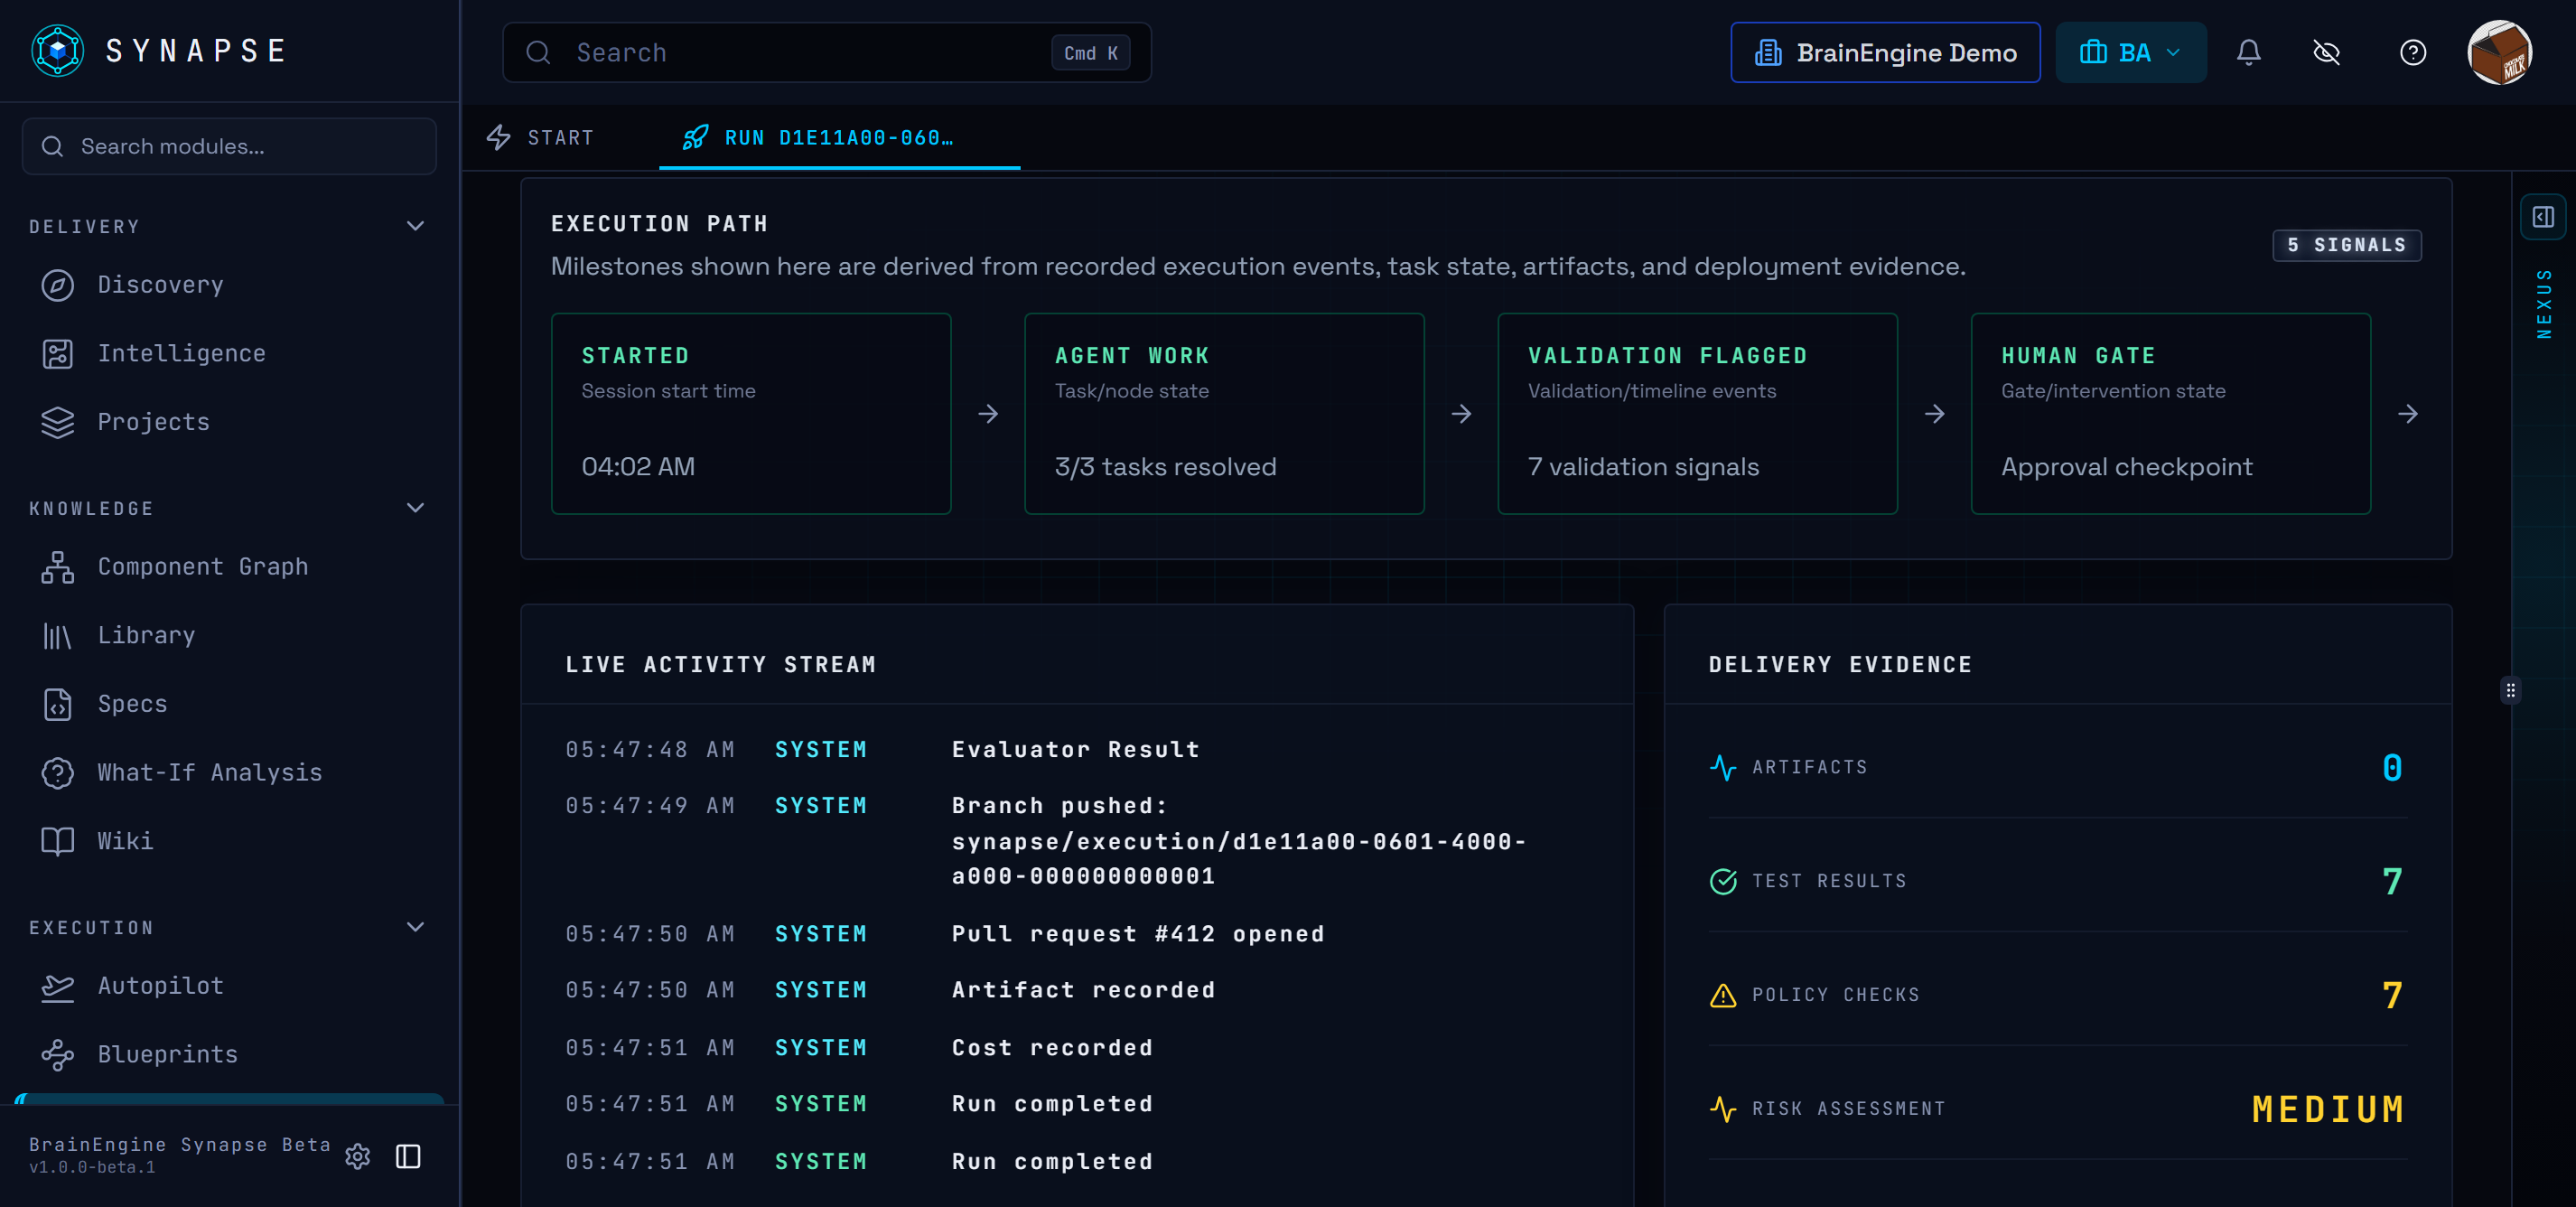
Task: Open the Wiki
Action: 229,841
